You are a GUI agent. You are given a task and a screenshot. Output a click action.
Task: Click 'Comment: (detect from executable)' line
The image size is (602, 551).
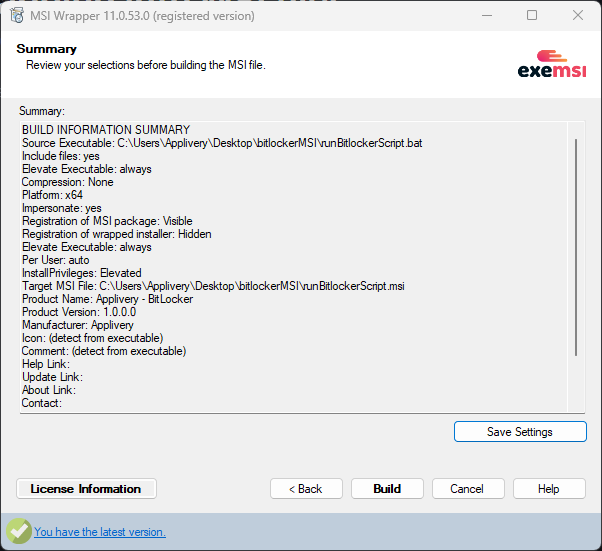click(104, 351)
